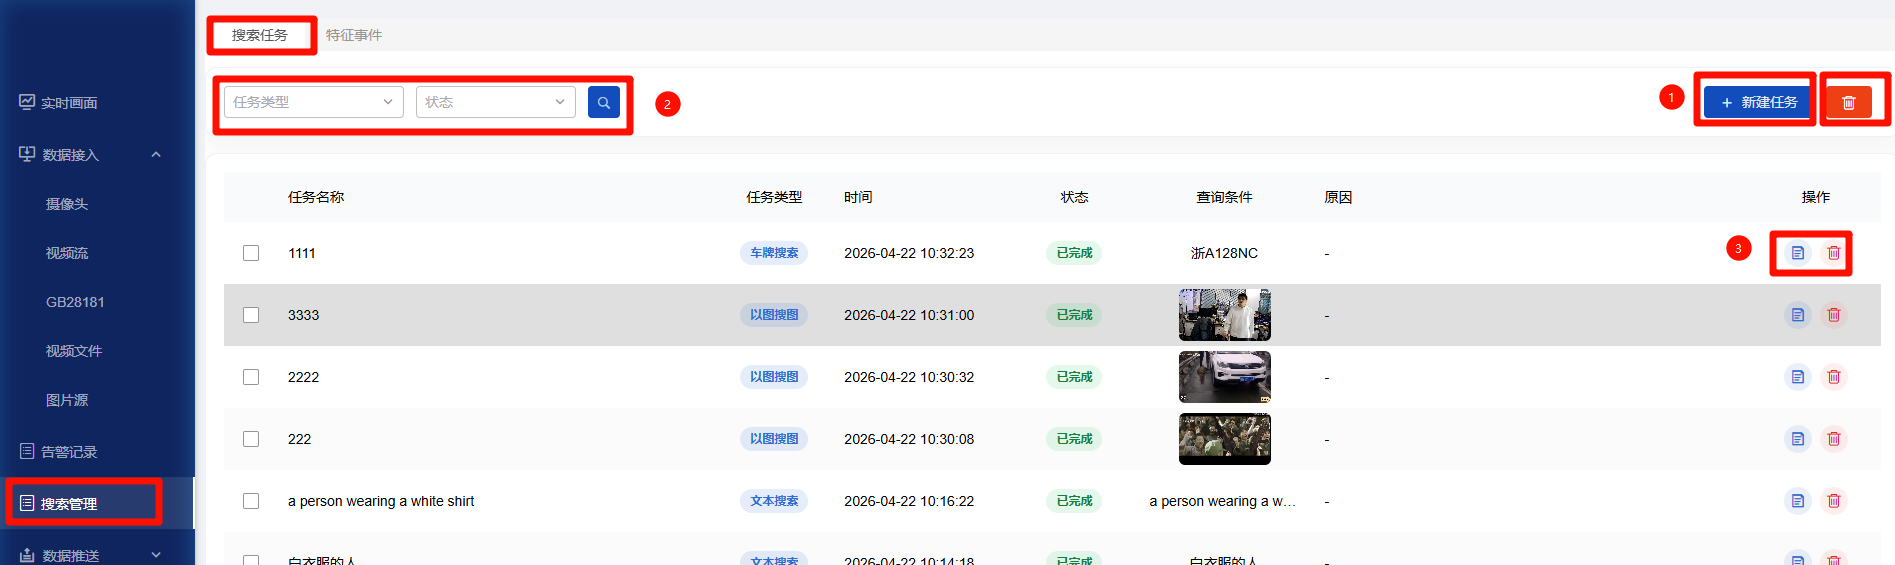Open the 状态 dropdown filter
Screen dimensions: 1895x565
pyautogui.click(x=496, y=102)
